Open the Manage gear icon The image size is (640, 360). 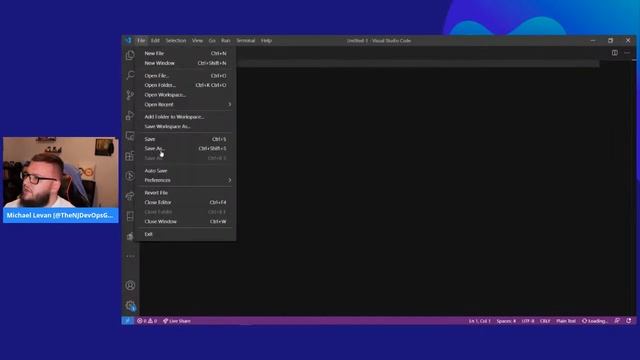click(130, 305)
